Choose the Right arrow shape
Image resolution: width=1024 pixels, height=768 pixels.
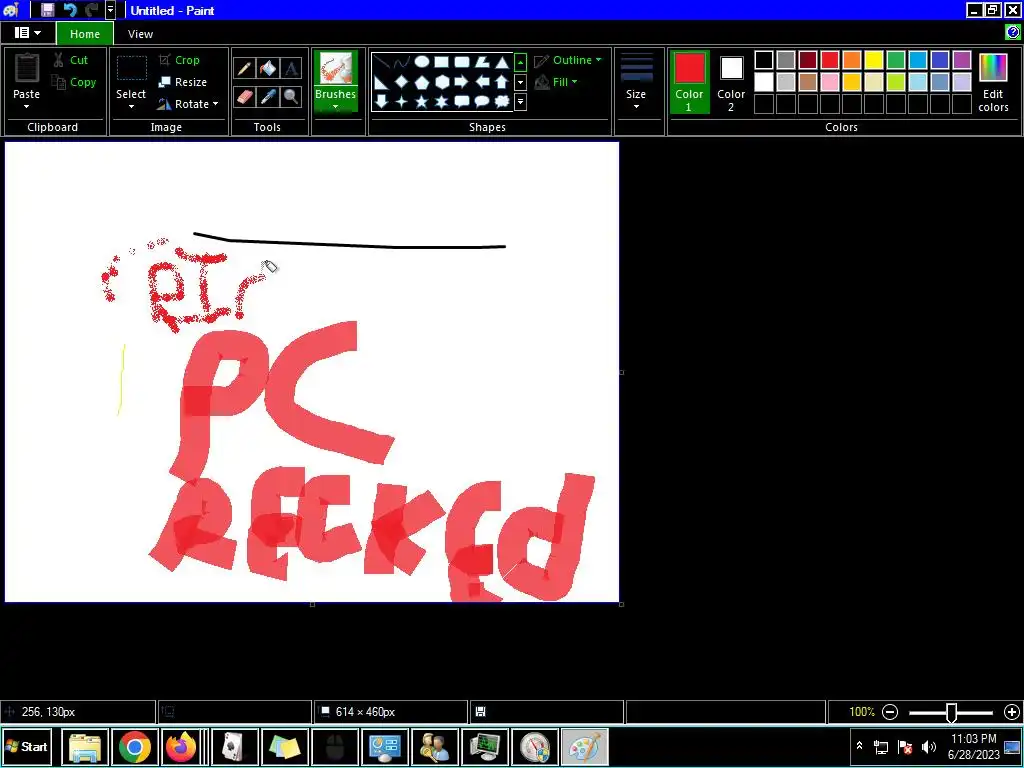click(x=462, y=82)
